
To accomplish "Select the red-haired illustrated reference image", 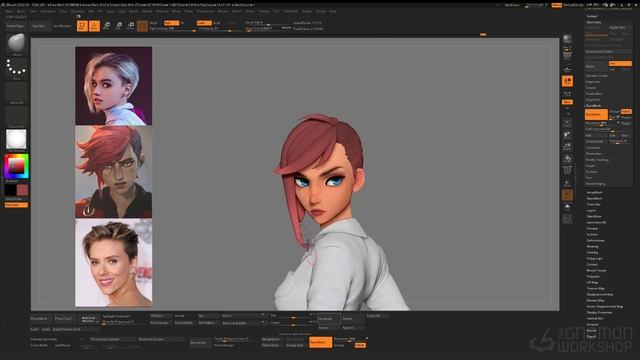I will 113,172.
